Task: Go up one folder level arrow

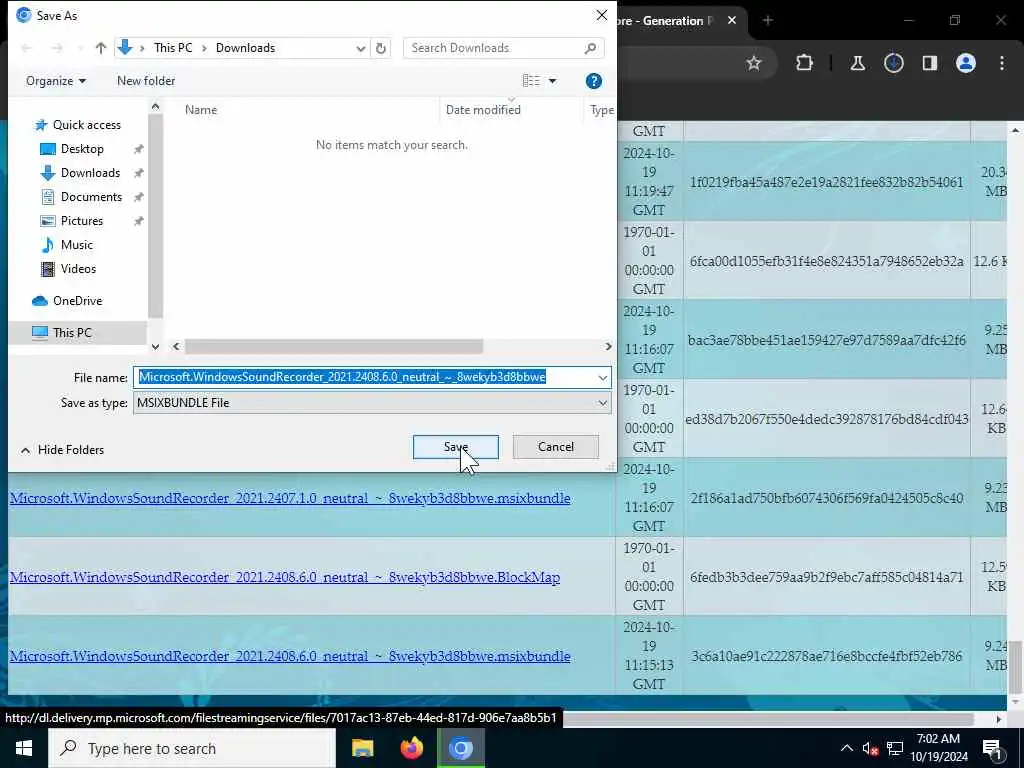Action: click(x=101, y=48)
